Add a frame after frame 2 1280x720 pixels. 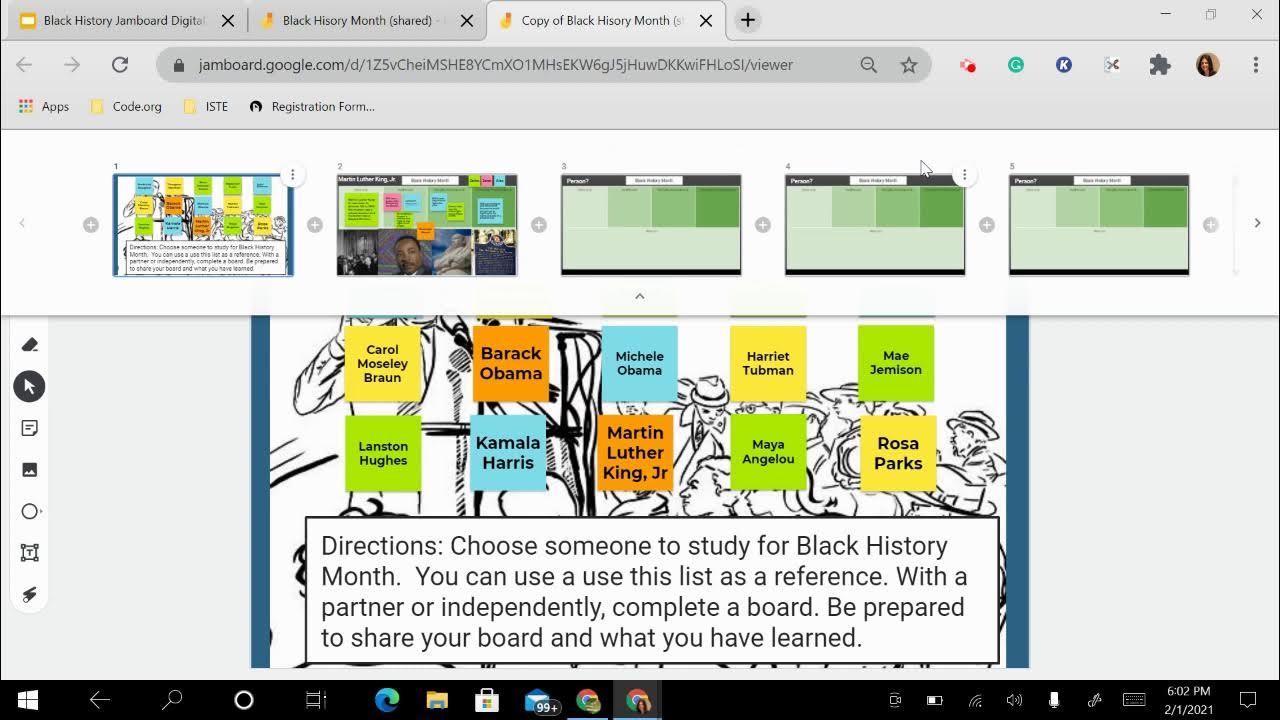(538, 225)
